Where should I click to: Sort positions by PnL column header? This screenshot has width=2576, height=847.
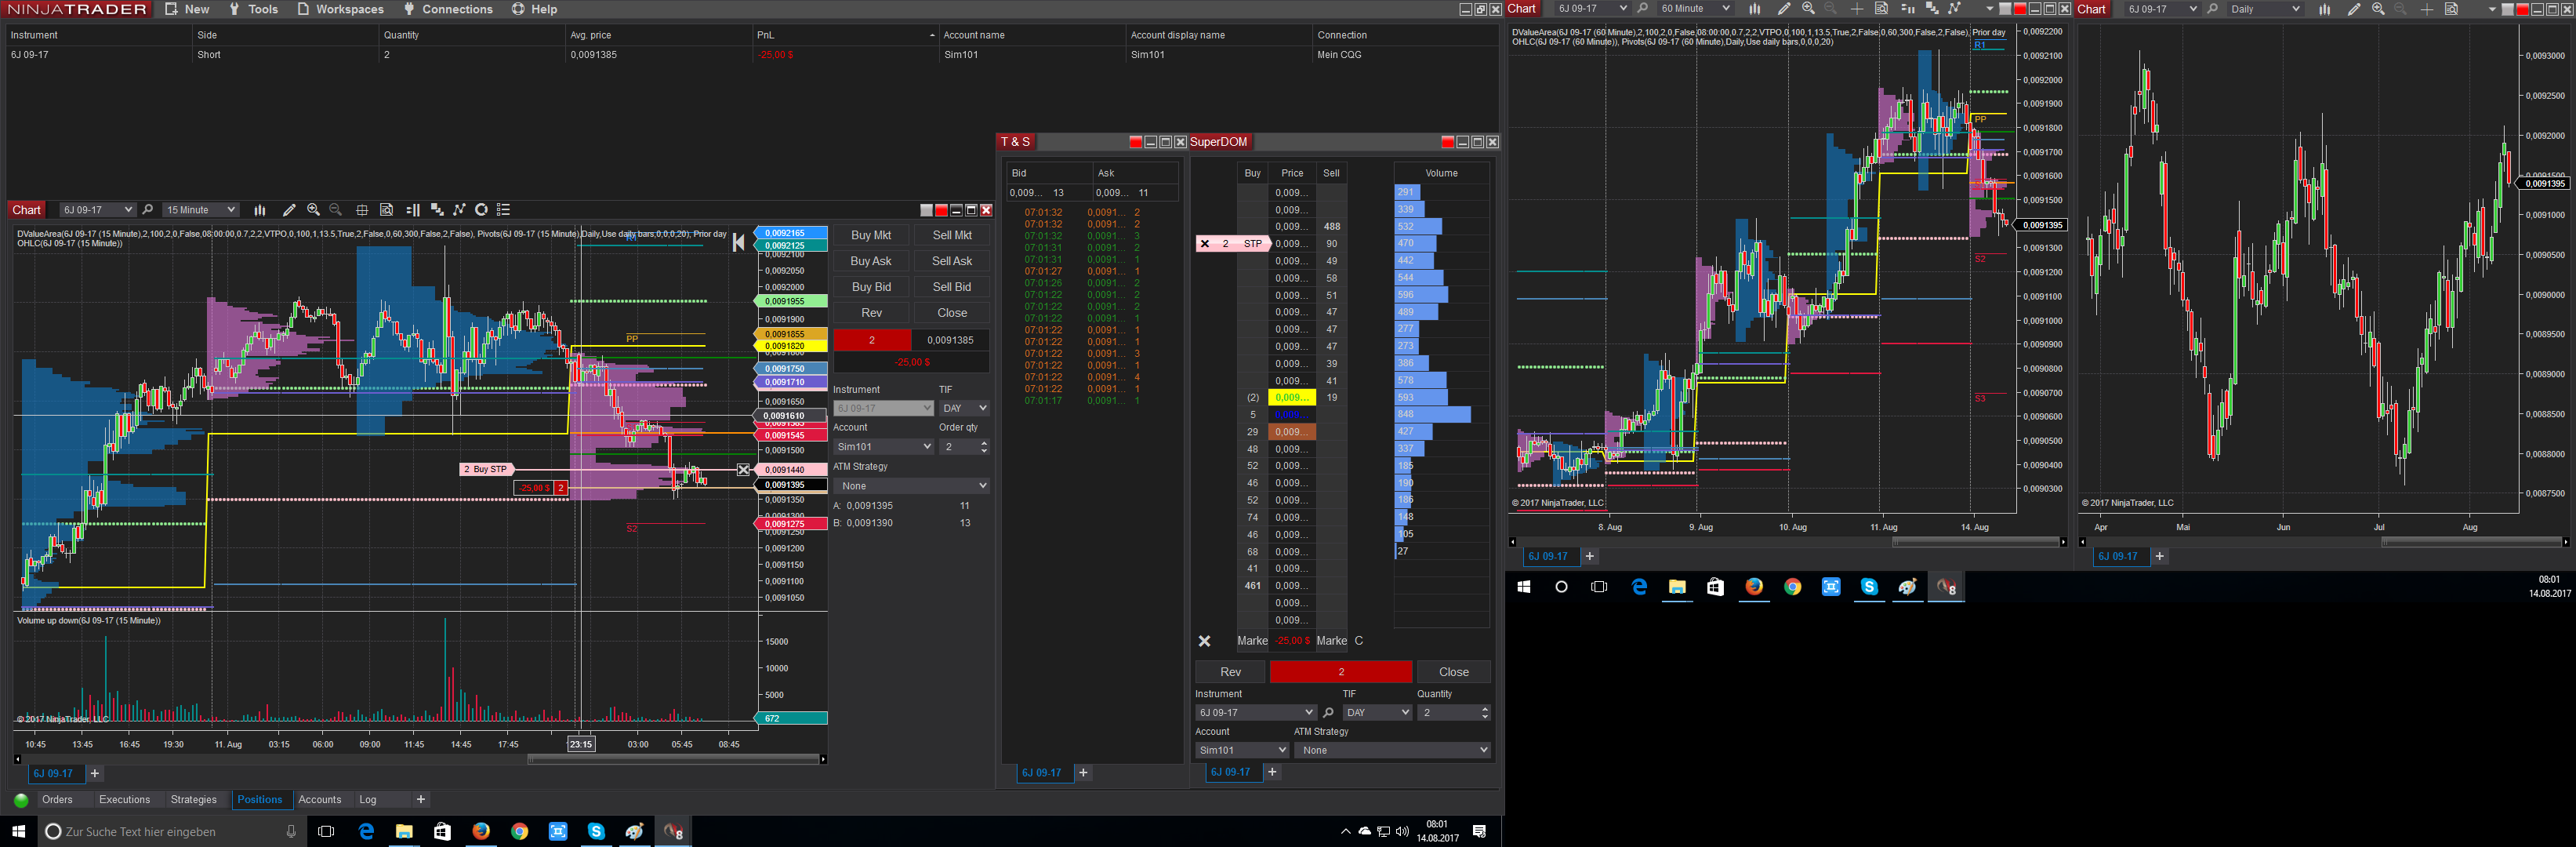pyautogui.click(x=845, y=35)
